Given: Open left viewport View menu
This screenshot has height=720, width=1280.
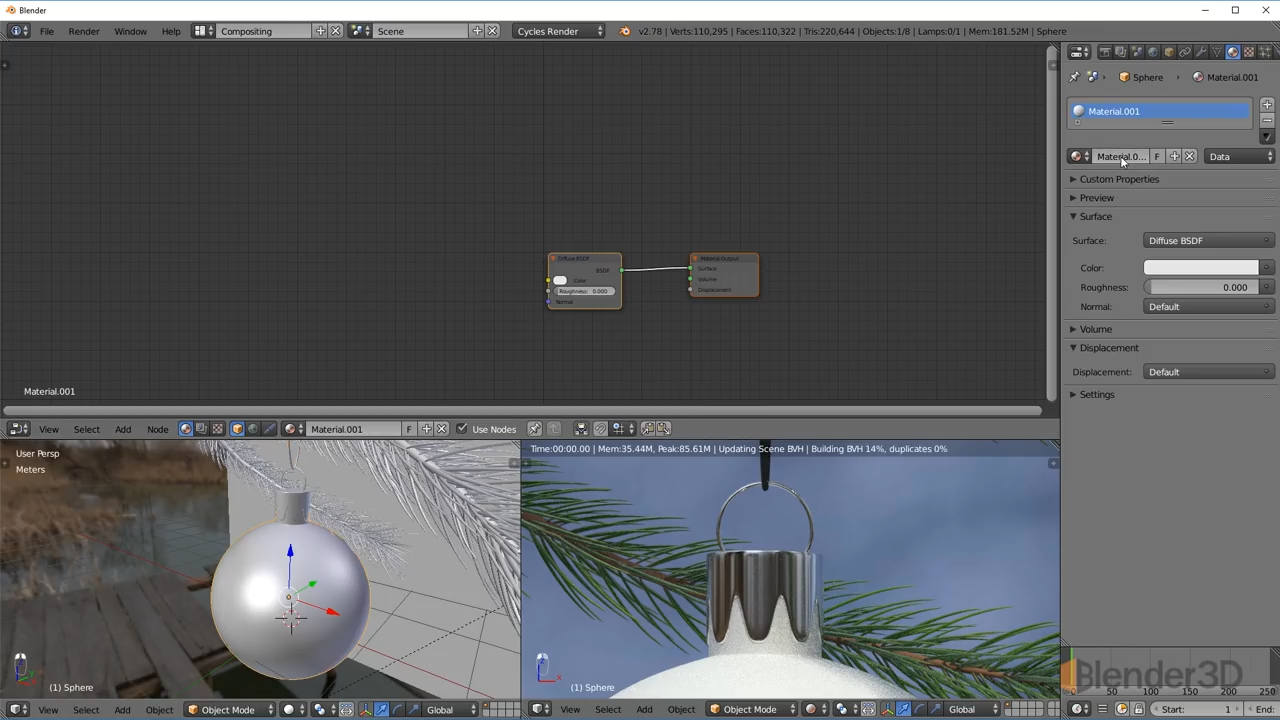Looking at the screenshot, I should click(48, 710).
